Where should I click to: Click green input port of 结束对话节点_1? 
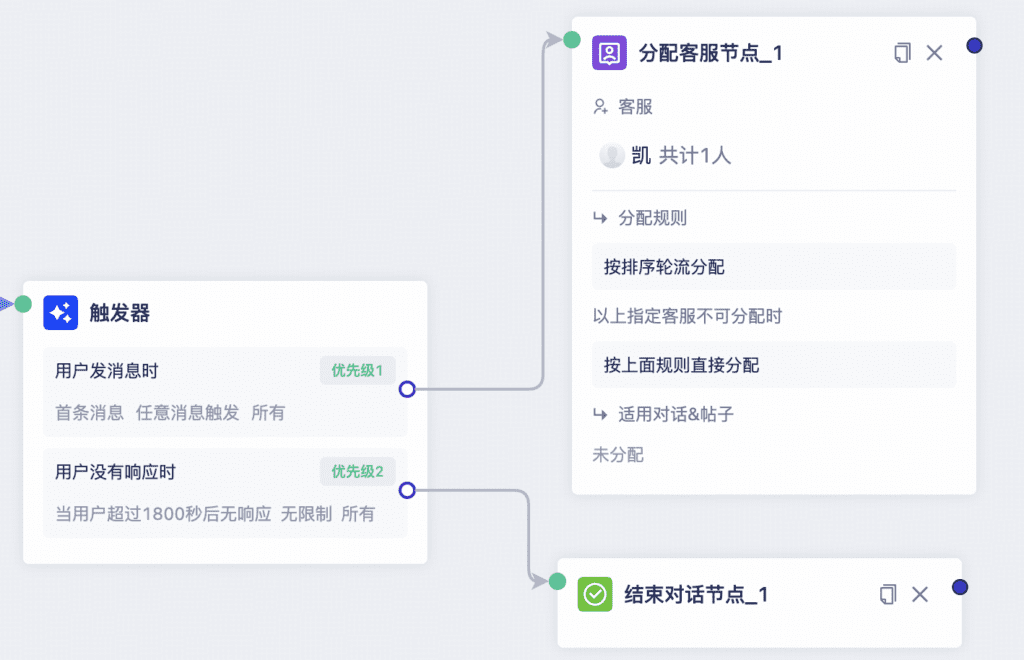coord(557,581)
